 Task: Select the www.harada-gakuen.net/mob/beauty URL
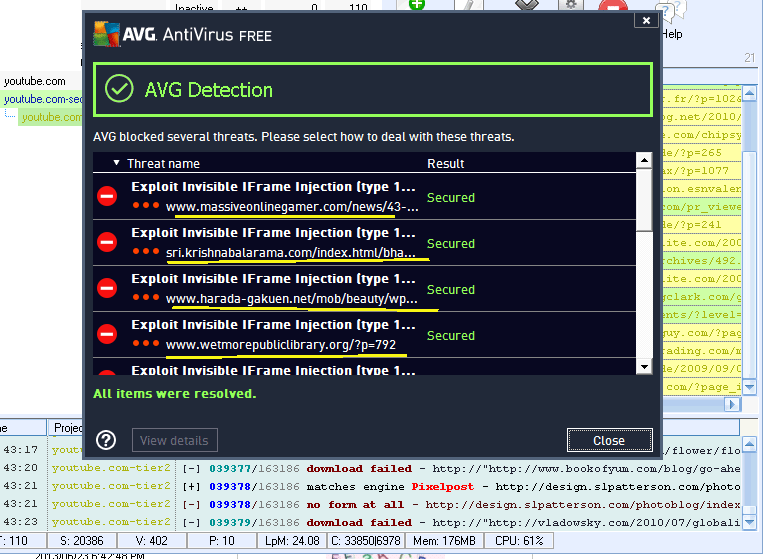point(291,299)
